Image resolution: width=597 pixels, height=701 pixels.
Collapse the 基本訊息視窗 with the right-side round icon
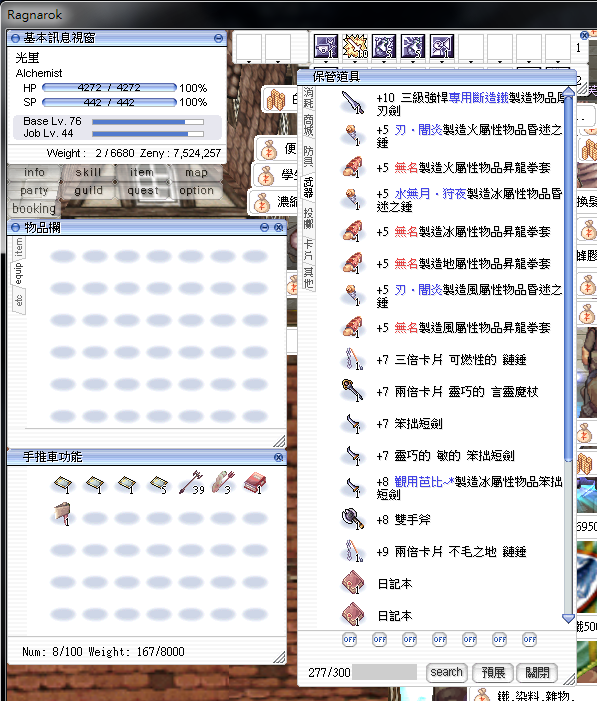pos(218,38)
